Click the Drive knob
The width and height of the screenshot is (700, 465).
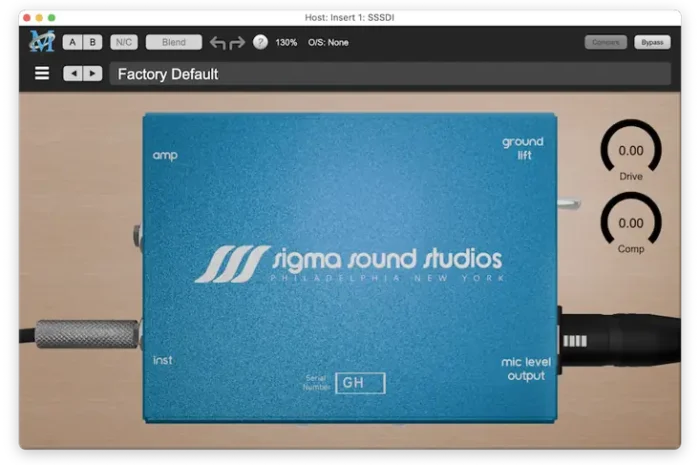point(631,151)
